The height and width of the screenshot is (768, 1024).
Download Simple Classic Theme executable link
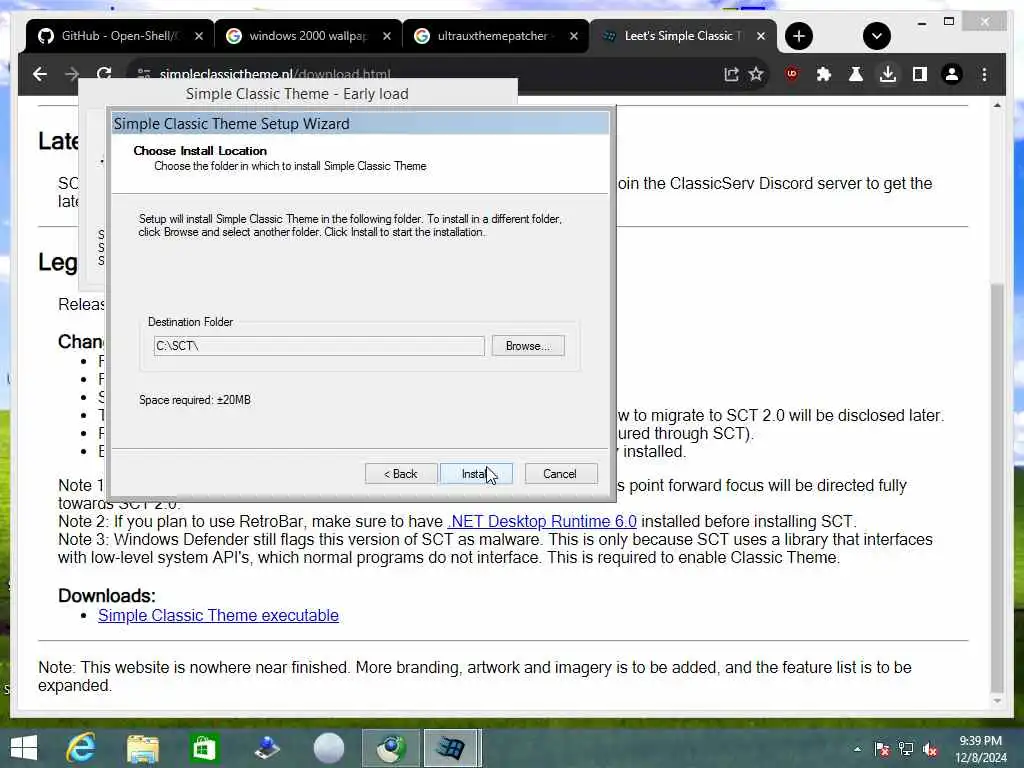pos(218,615)
